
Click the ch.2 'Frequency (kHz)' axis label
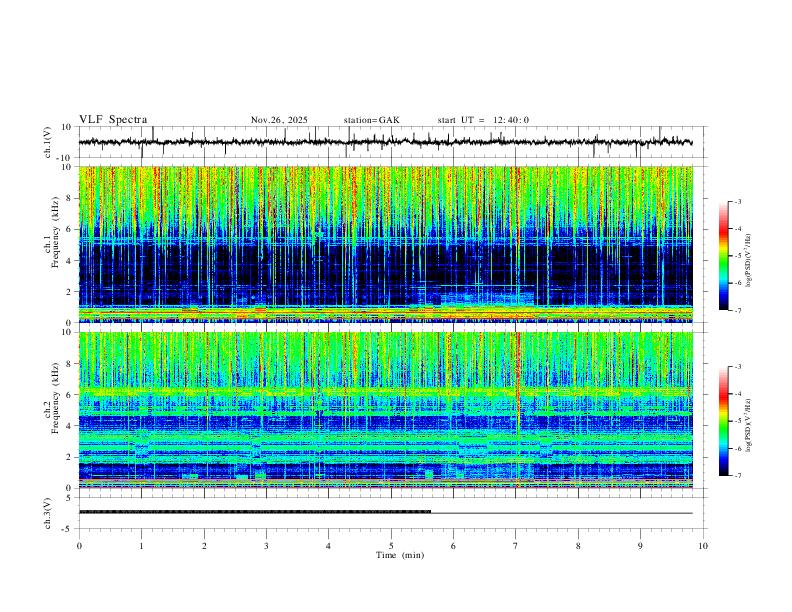tap(55, 398)
